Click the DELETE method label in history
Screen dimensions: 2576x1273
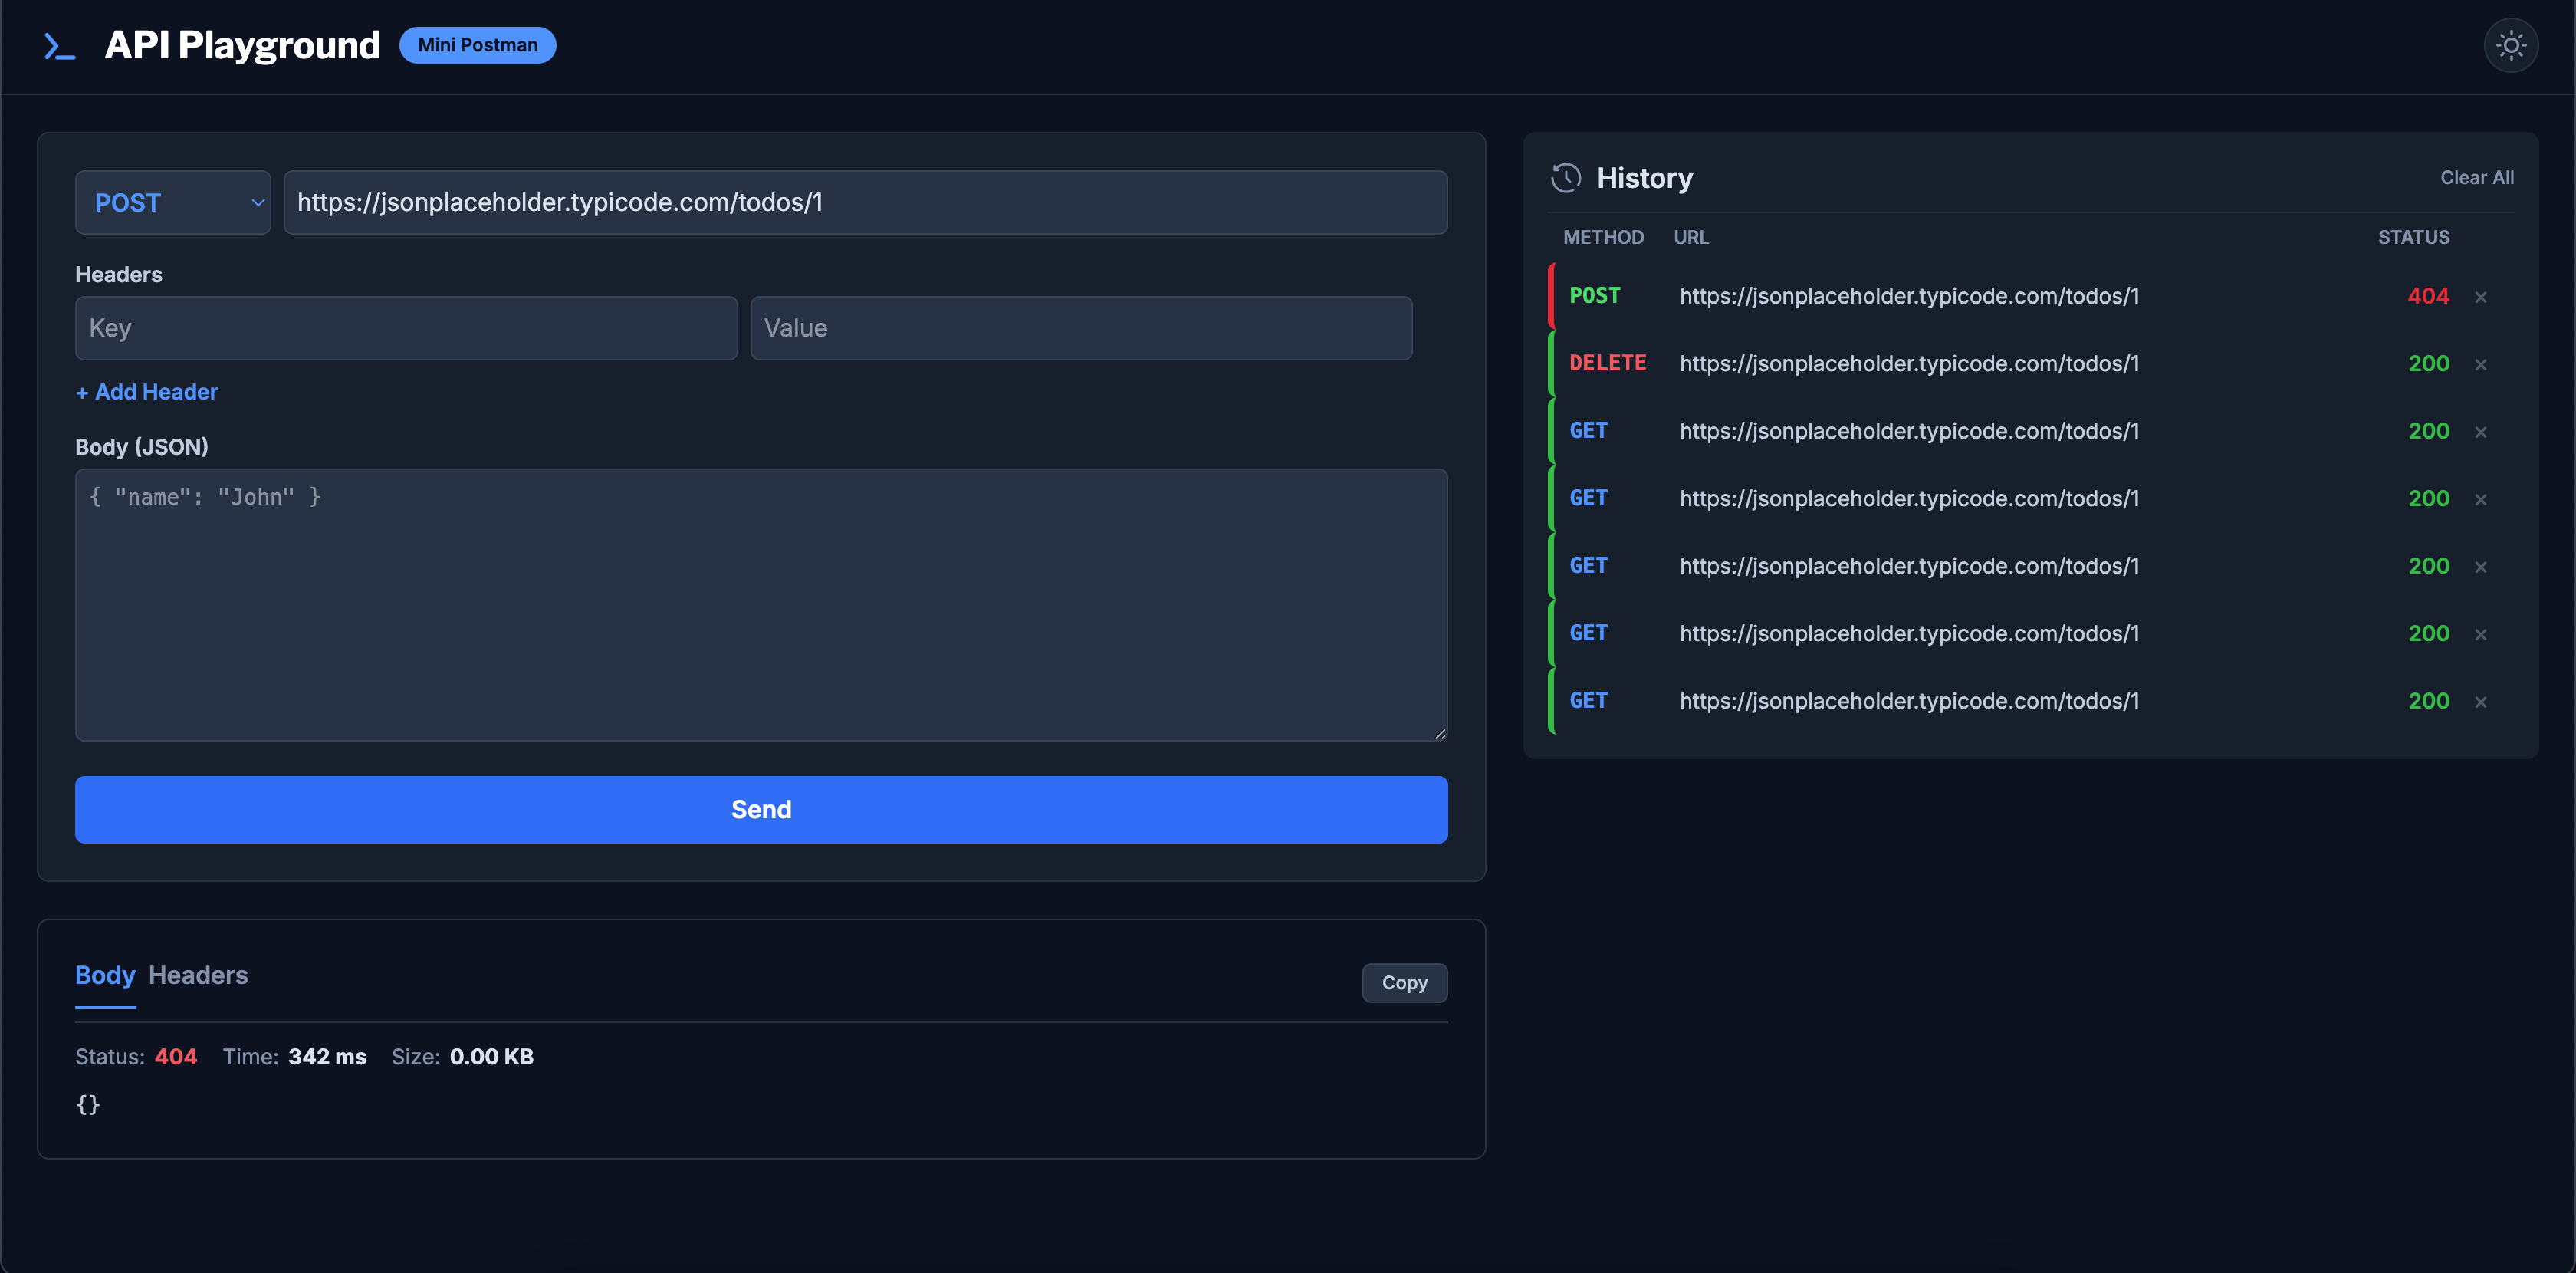1607,363
